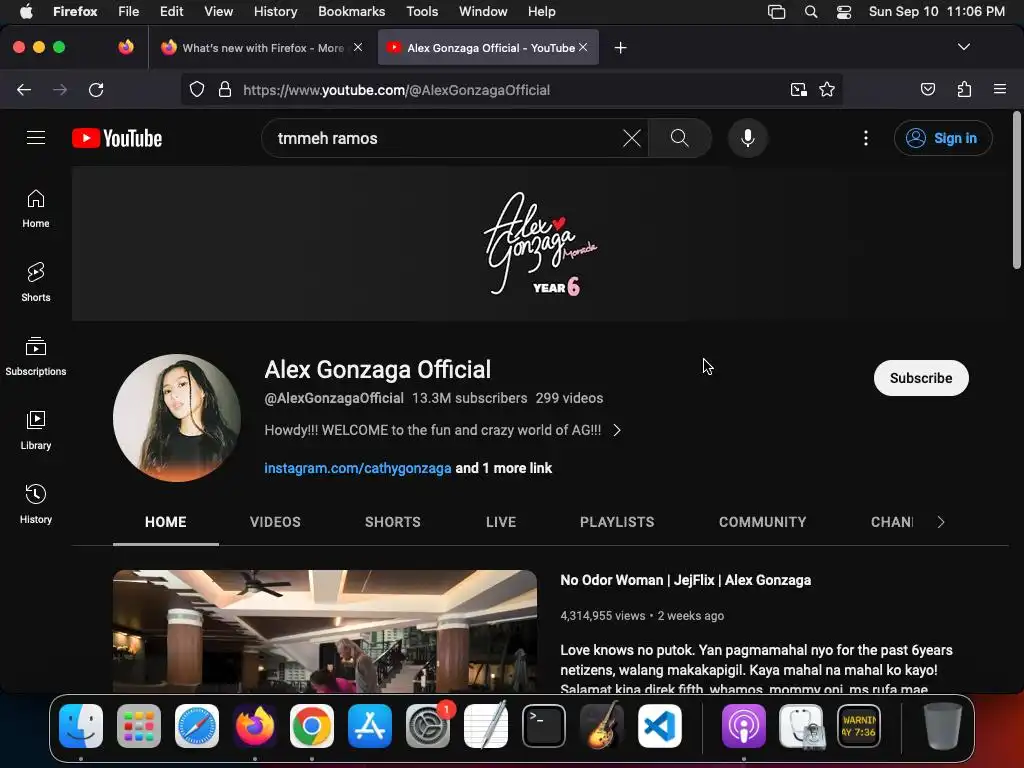The height and width of the screenshot is (768, 1024).
Task: Open Google Chrome from the dock
Action: (x=312, y=726)
